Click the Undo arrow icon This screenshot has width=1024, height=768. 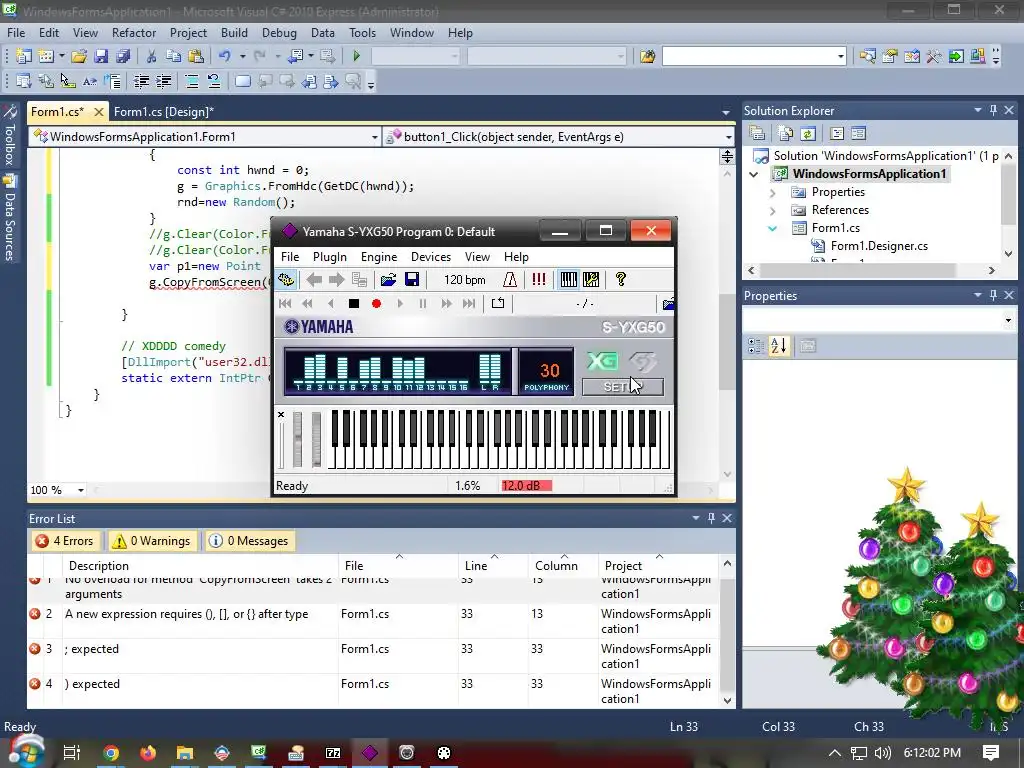225,56
